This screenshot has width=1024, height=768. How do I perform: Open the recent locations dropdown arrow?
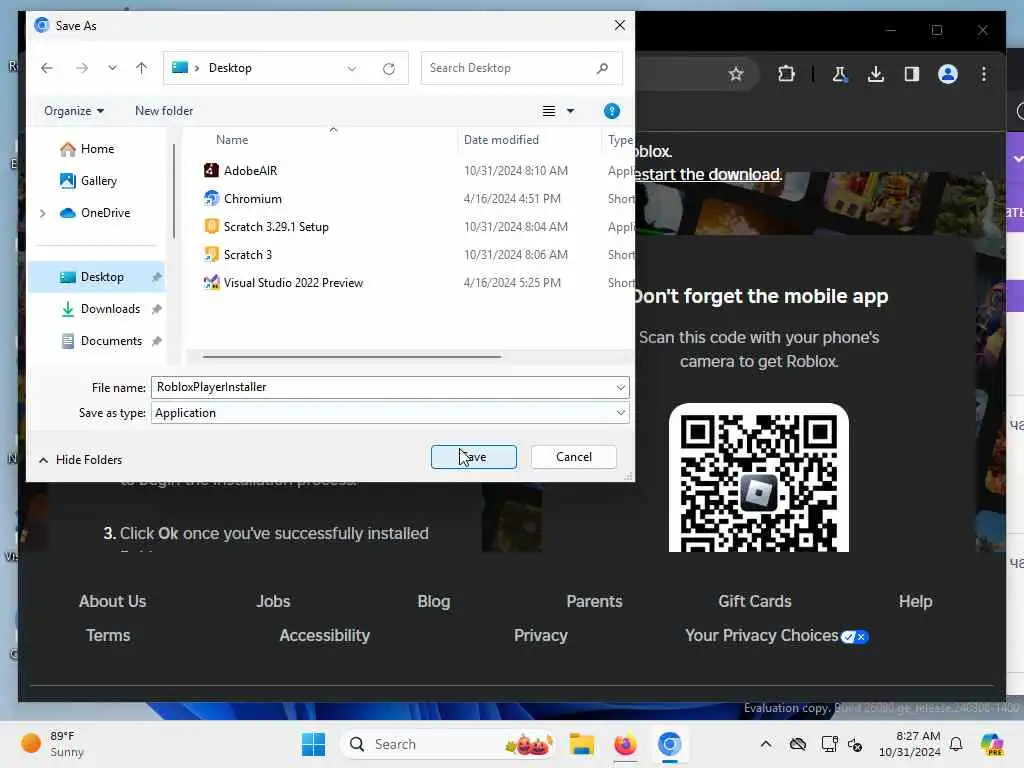pos(112,68)
